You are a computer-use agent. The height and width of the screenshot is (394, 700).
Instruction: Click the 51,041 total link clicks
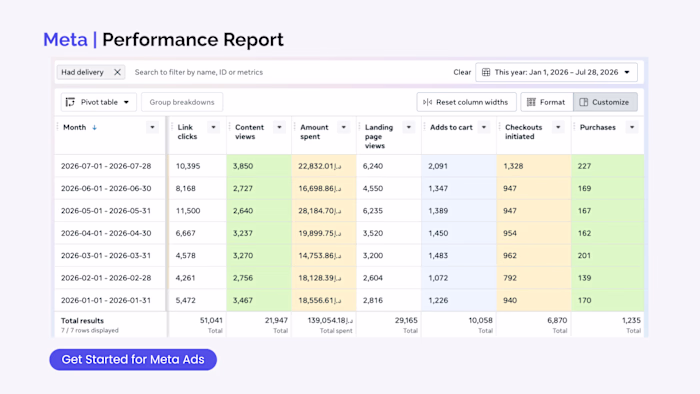[x=211, y=320]
